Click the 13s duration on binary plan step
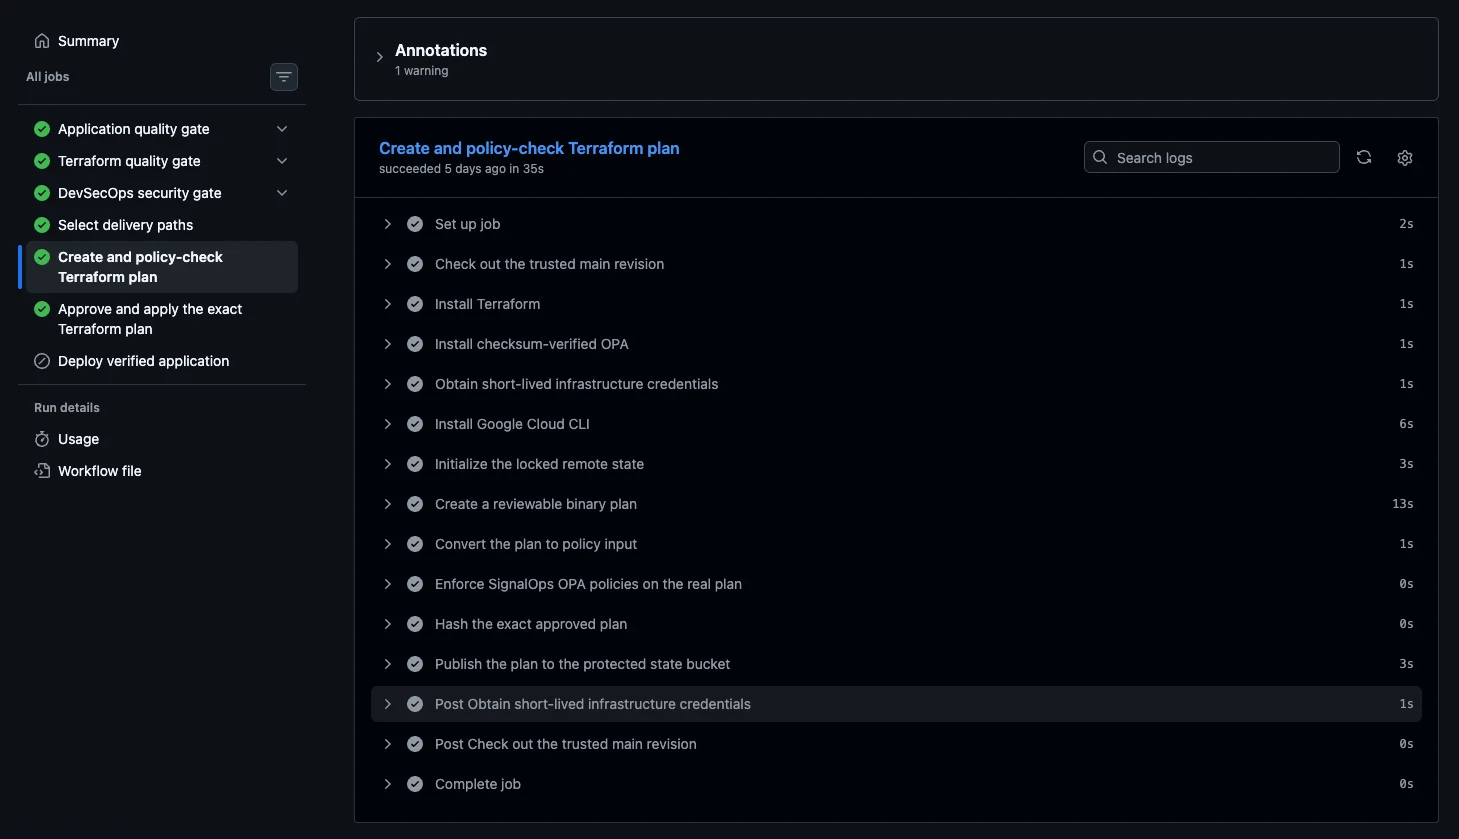1459x839 pixels. click(1402, 504)
